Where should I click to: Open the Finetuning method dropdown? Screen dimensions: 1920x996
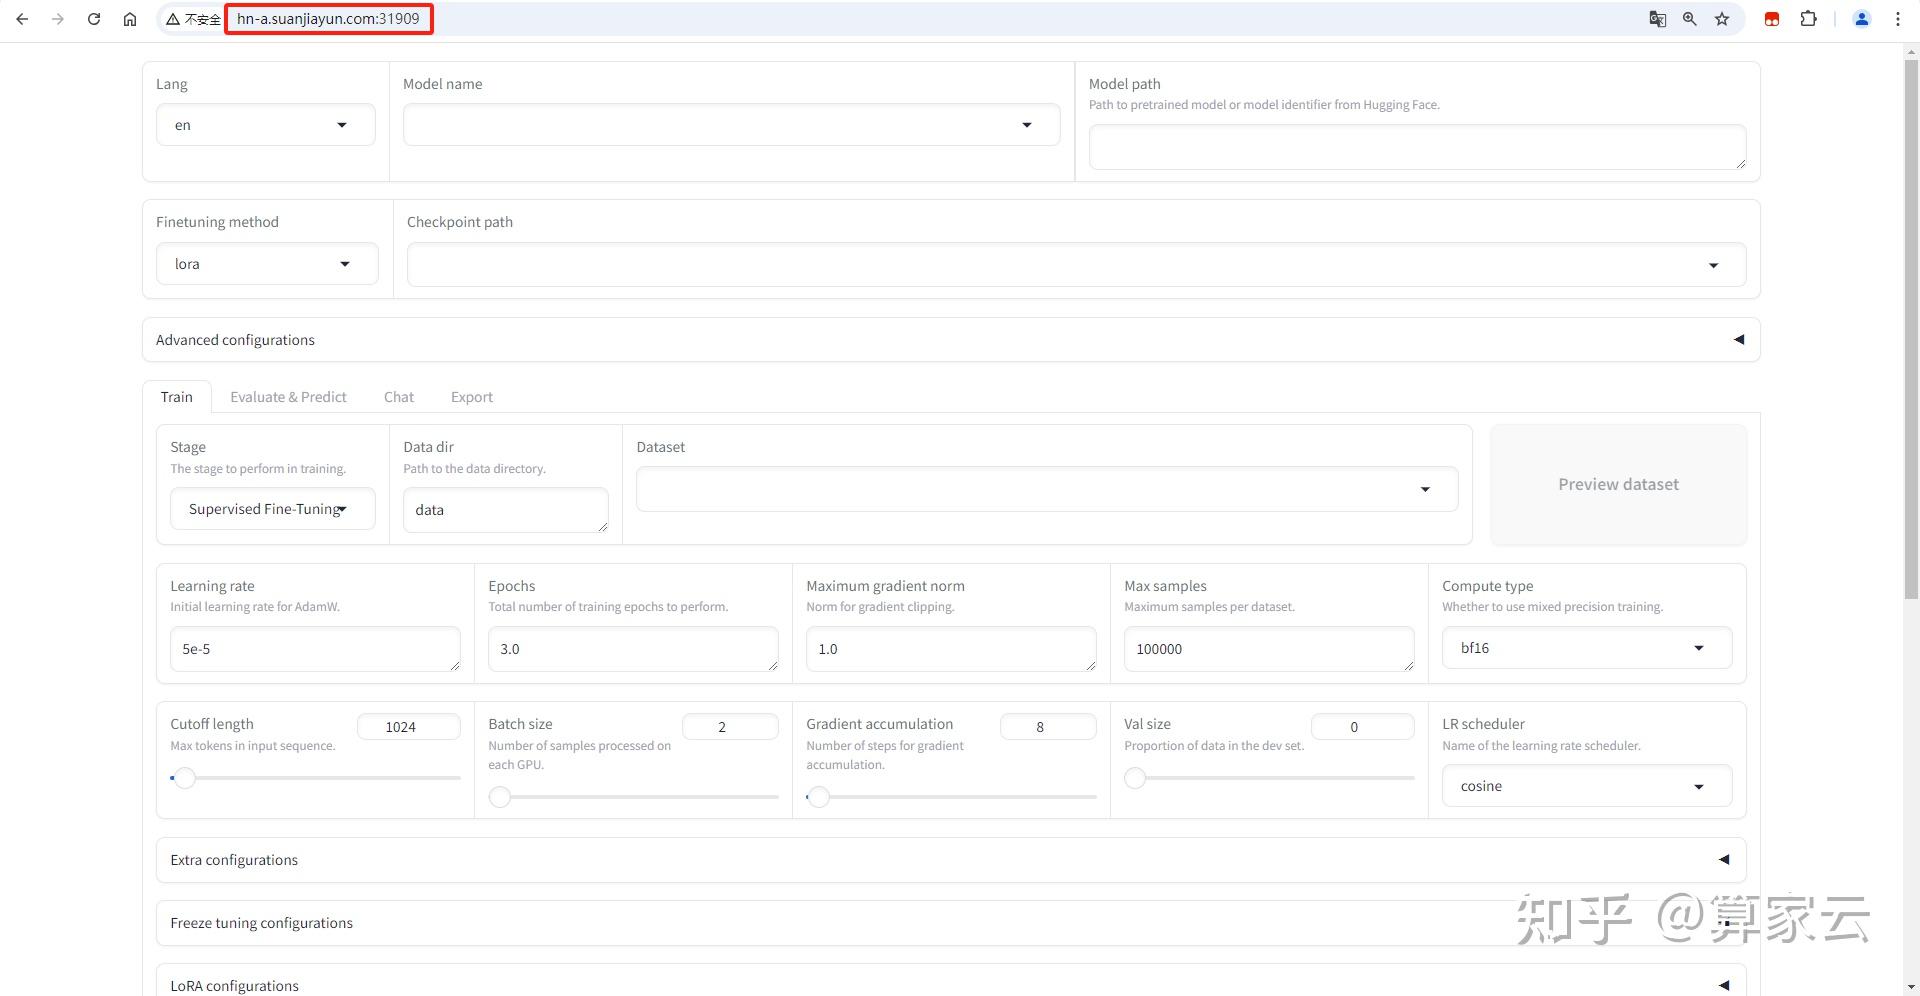coord(267,264)
